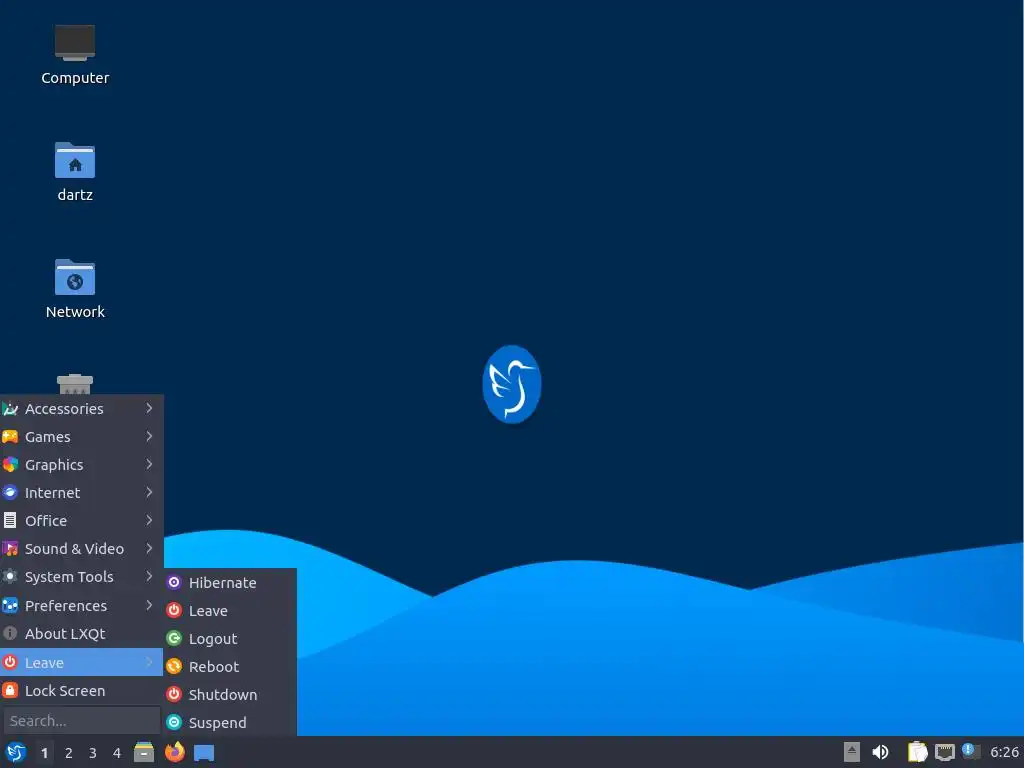Expand the Accessories submenu arrow

click(x=149, y=408)
